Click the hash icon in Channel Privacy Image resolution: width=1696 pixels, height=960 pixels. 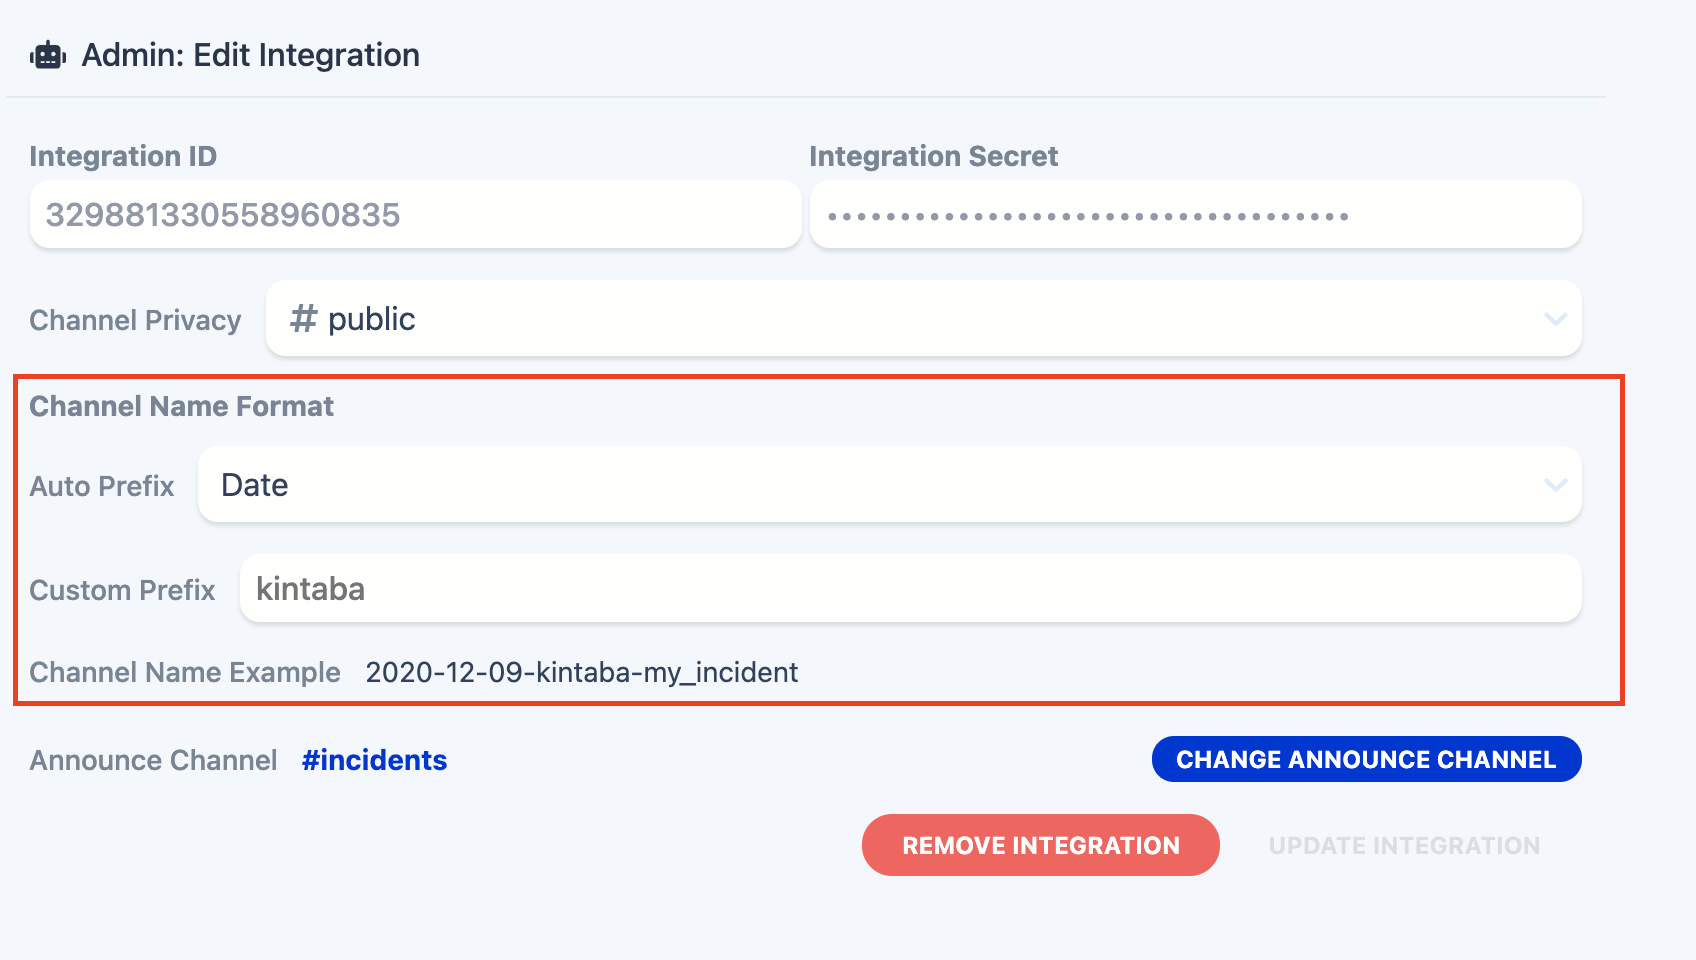[303, 319]
